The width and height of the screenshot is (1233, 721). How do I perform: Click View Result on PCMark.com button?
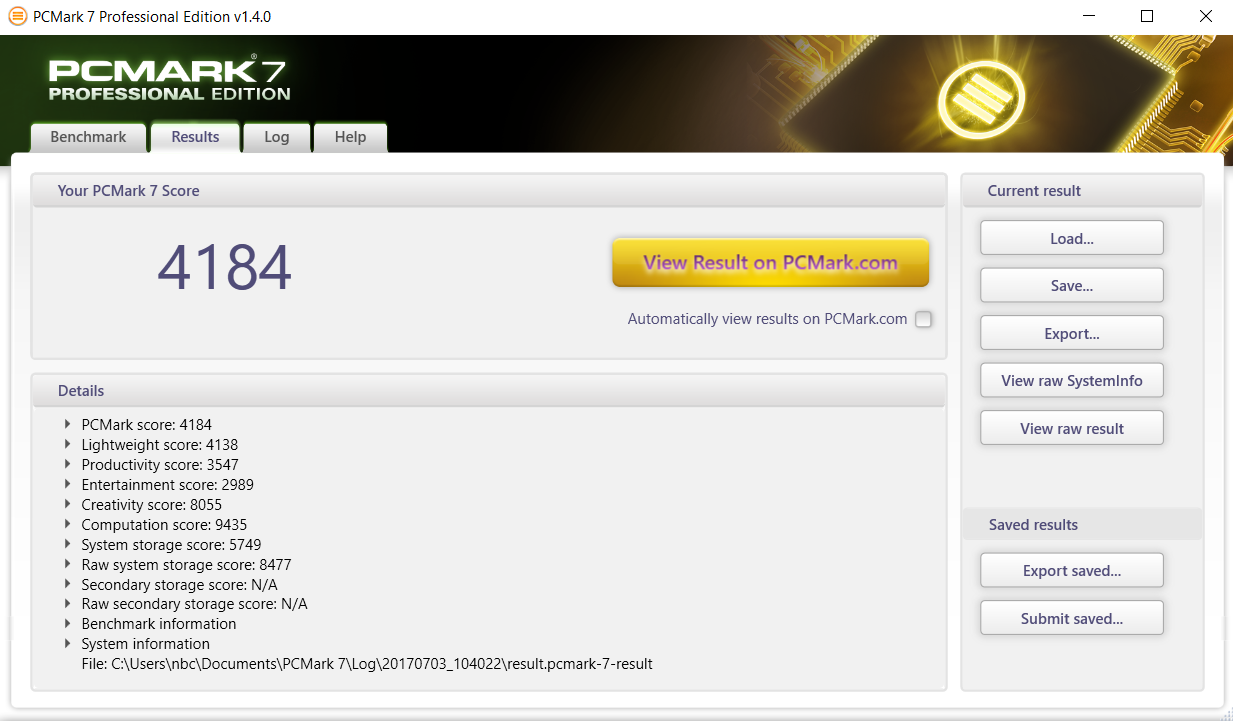(x=770, y=262)
